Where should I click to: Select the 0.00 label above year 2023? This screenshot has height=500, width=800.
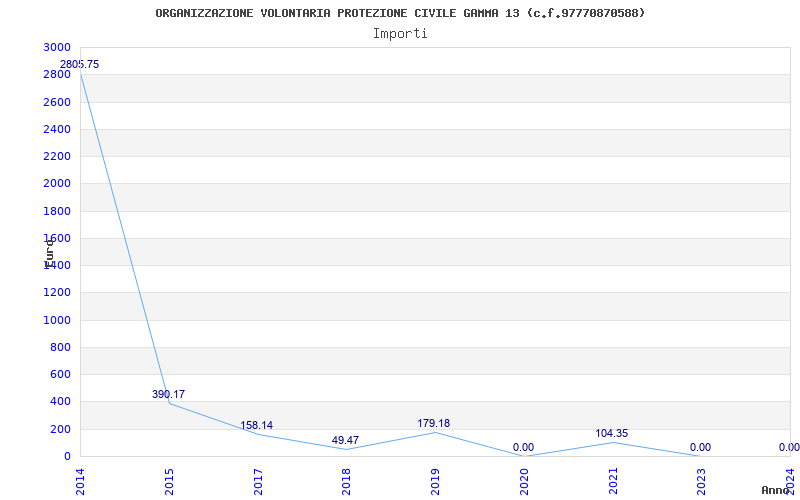point(700,447)
